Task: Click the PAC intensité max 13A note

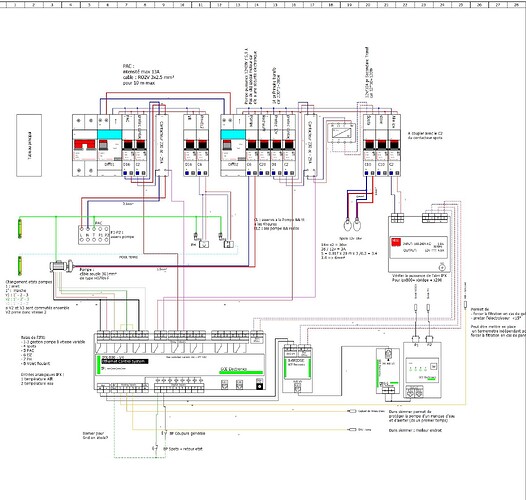Action: pyautogui.click(x=149, y=74)
